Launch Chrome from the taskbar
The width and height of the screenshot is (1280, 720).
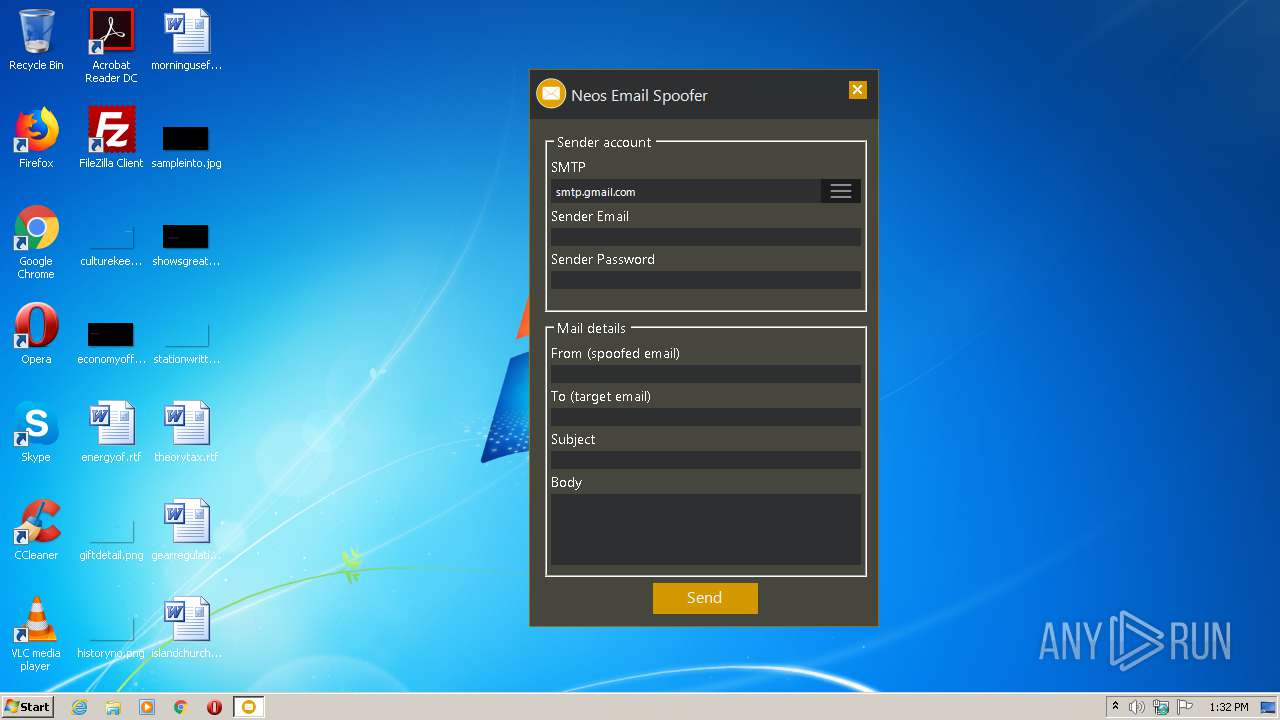[x=181, y=707]
